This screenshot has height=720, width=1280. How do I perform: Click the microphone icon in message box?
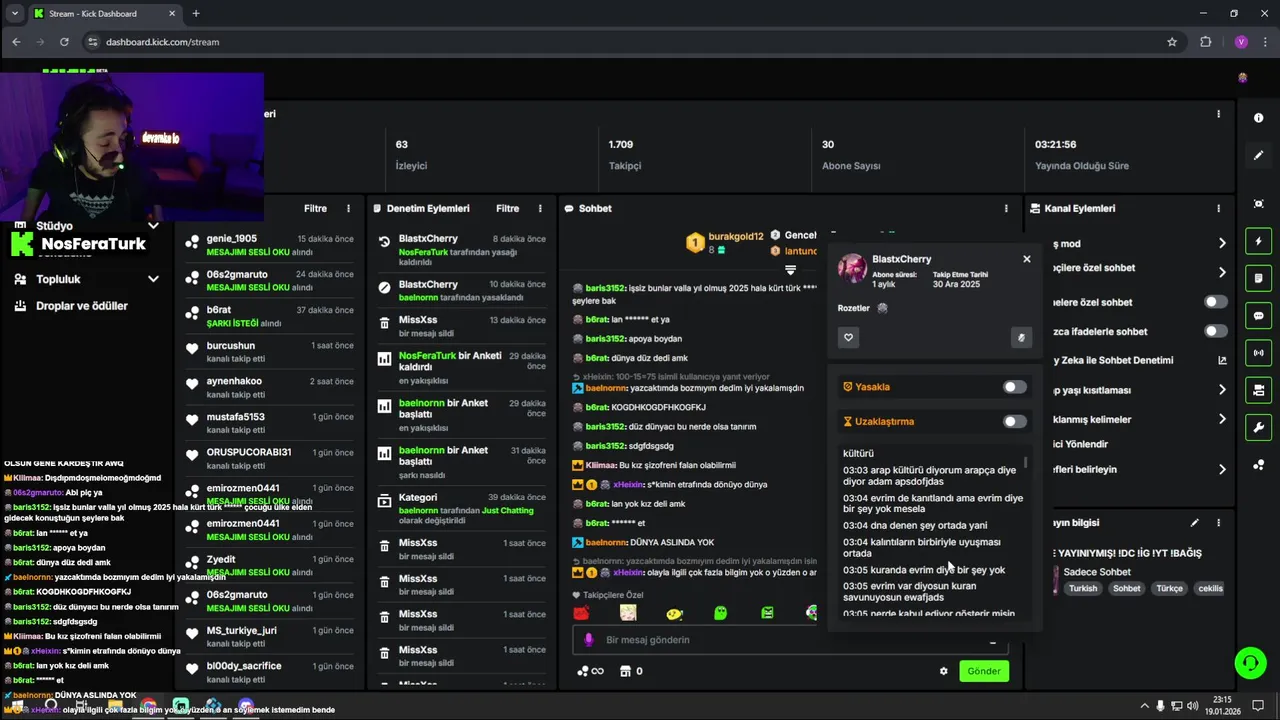pos(588,640)
